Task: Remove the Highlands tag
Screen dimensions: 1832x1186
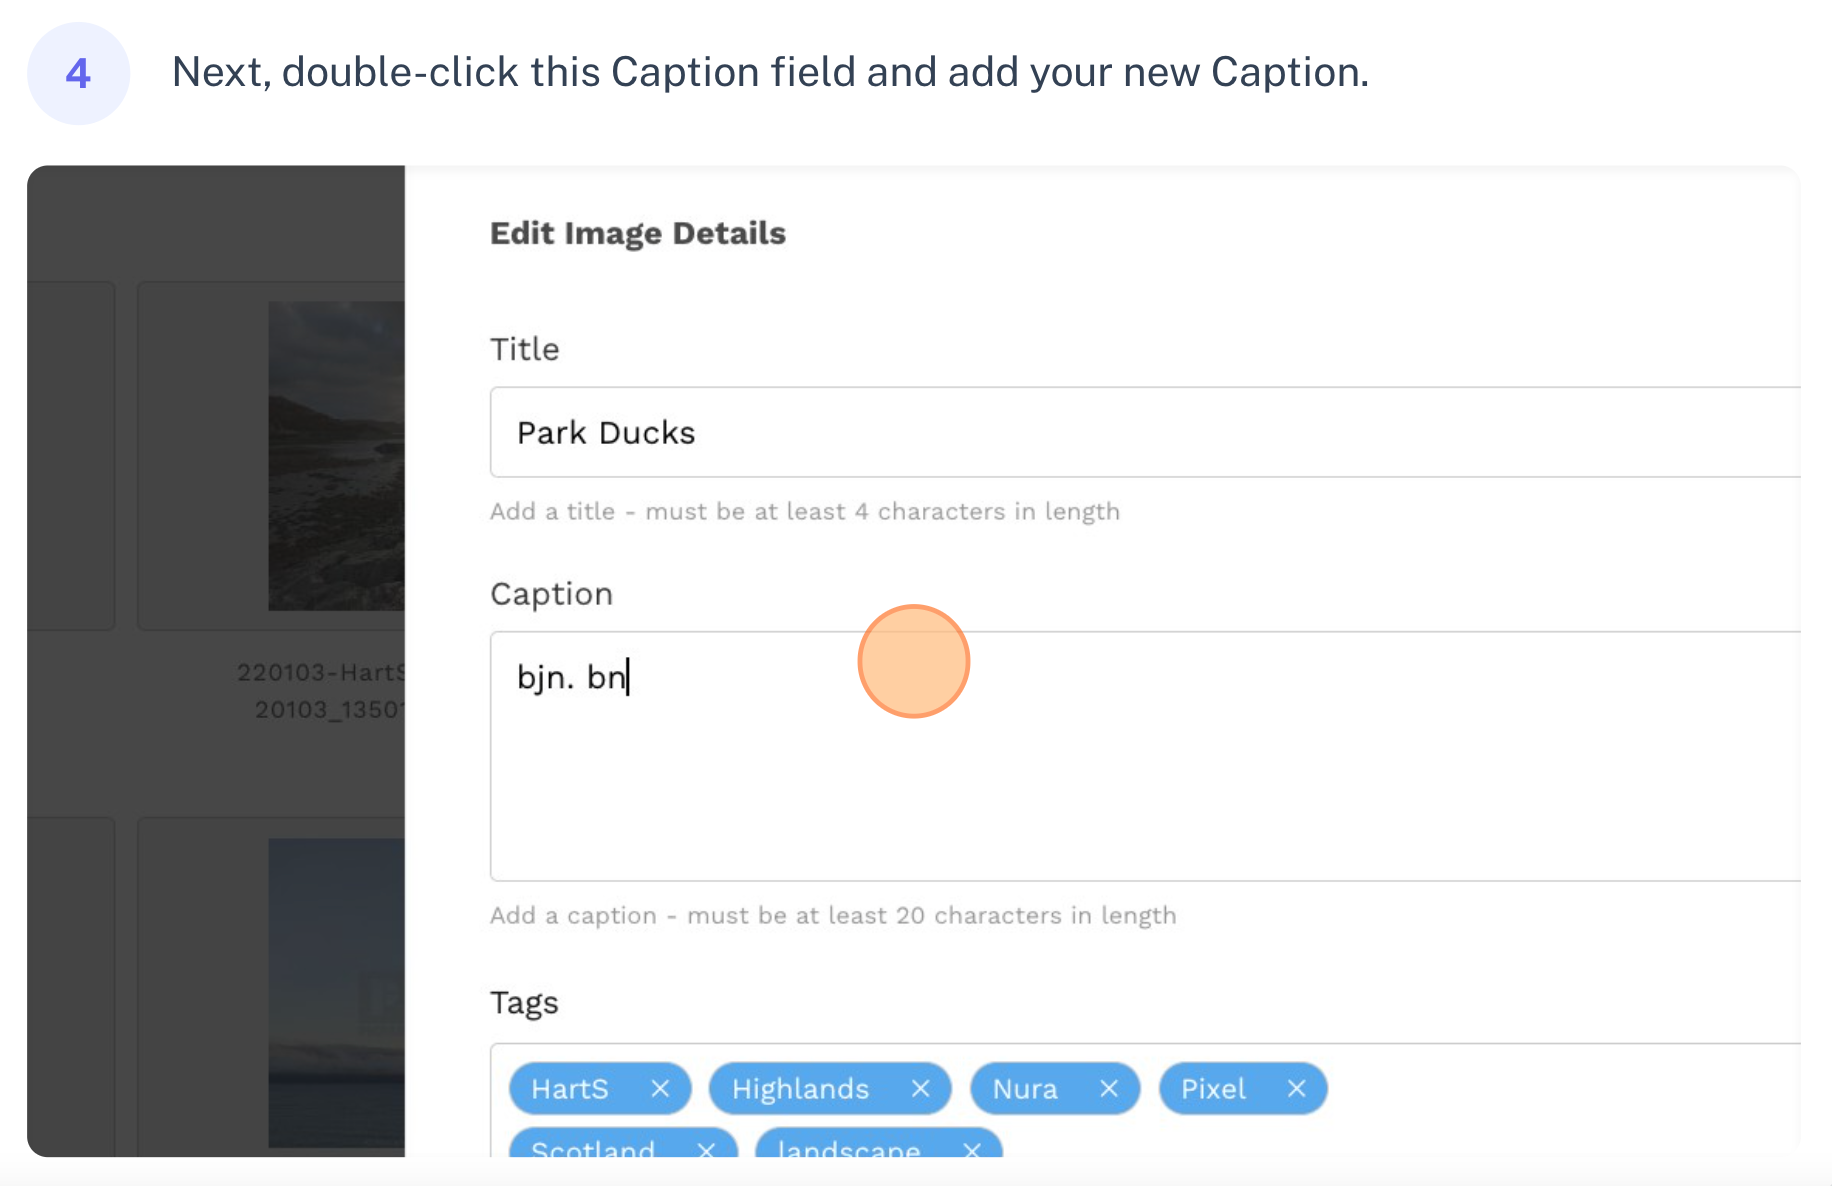Action: (920, 1089)
